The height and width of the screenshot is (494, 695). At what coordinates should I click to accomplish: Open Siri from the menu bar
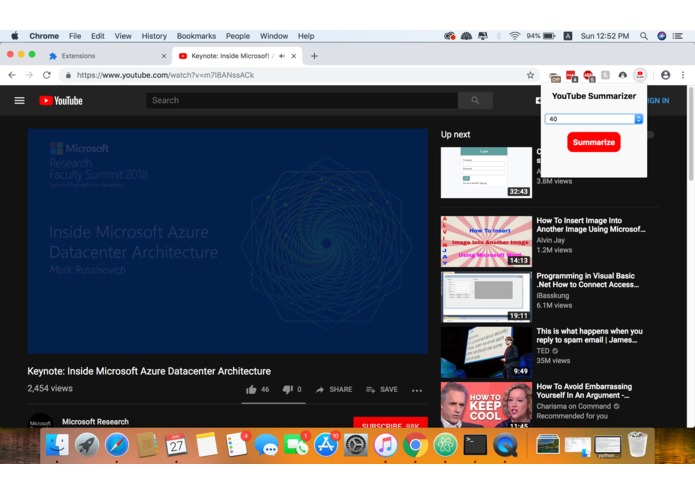click(x=661, y=36)
